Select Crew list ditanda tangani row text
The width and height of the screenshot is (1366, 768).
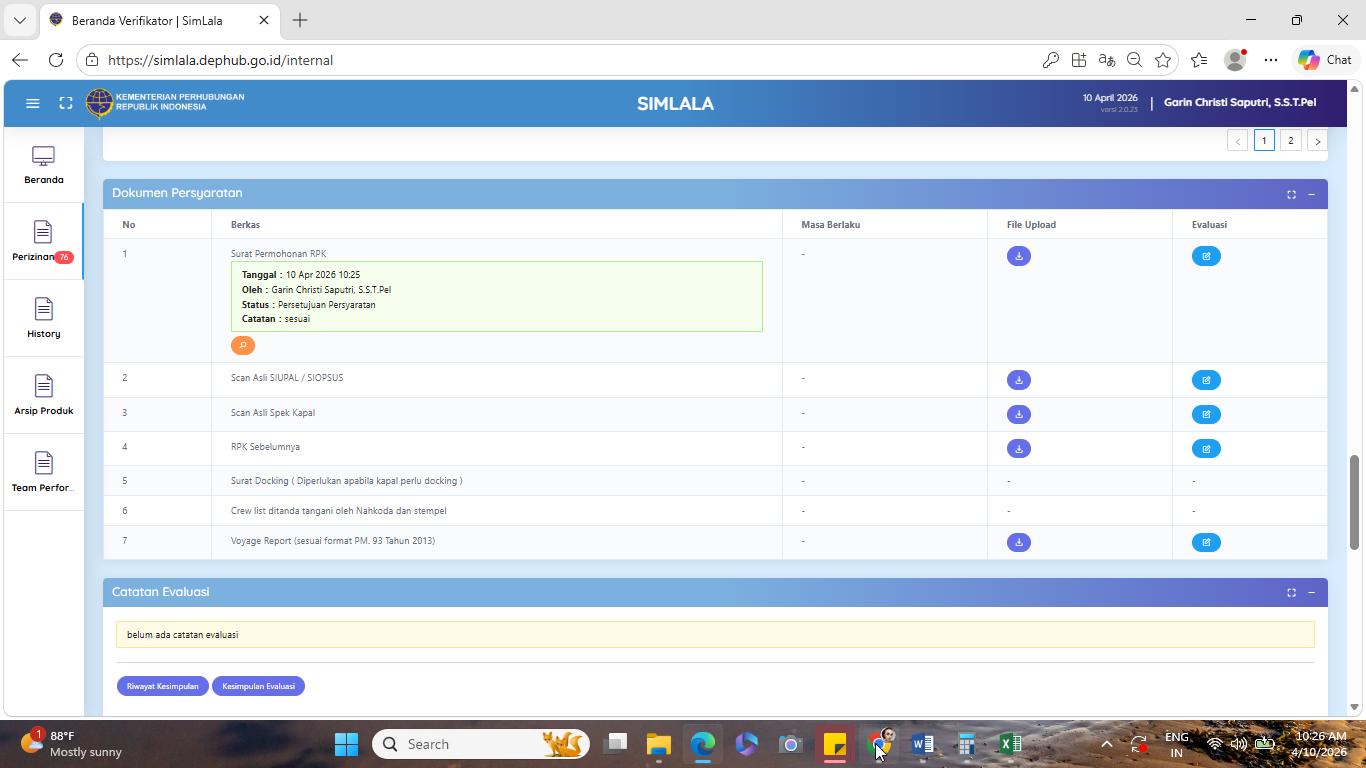[339, 511]
